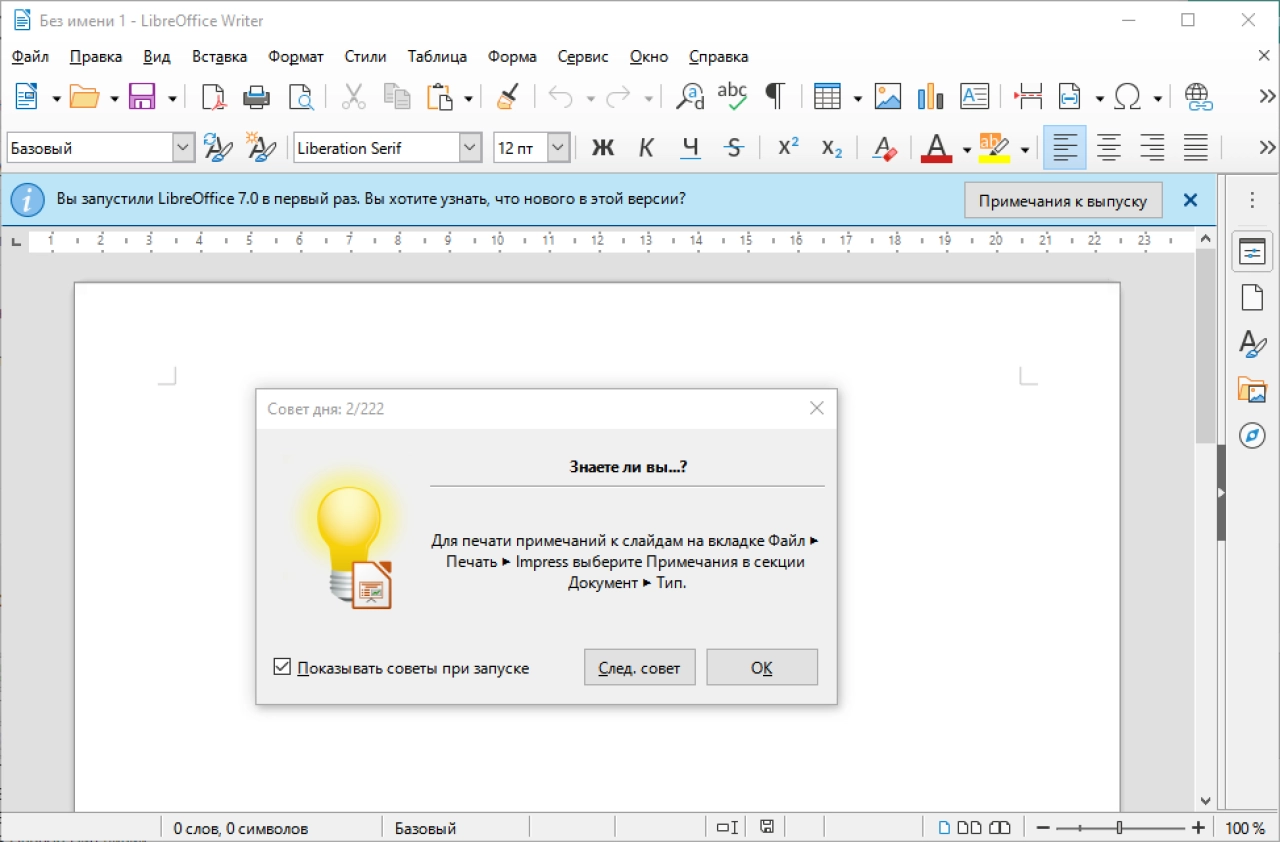Toggle underline Ч formatting
The height and width of the screenshot is (842, 1280).
(x=690, y=148)
